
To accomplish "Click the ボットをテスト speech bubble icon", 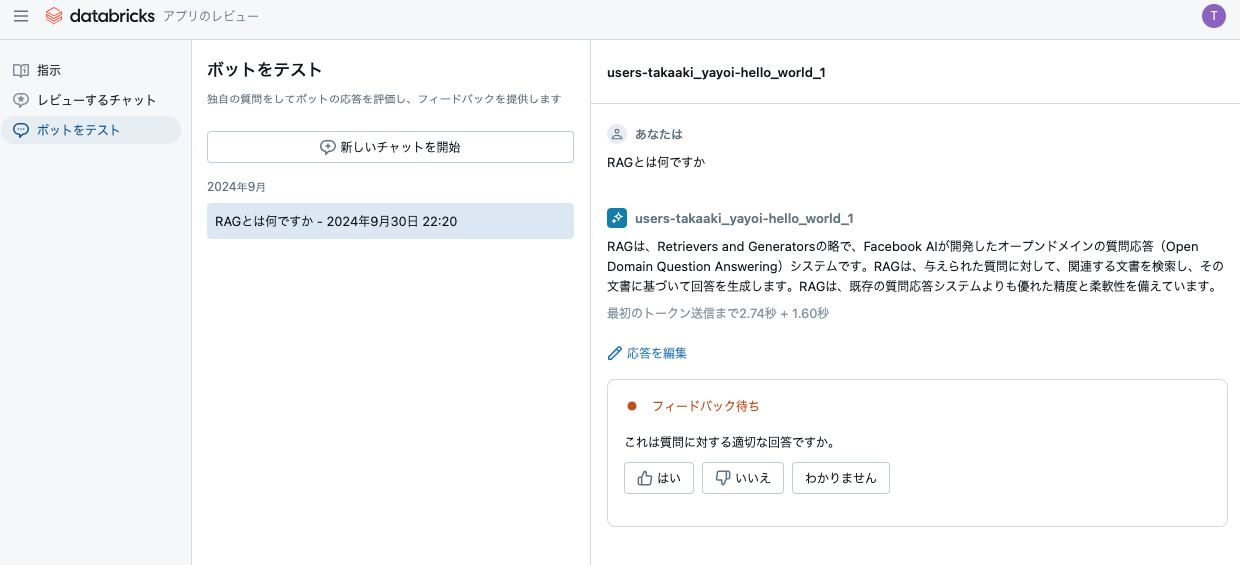I will [21, 130].
